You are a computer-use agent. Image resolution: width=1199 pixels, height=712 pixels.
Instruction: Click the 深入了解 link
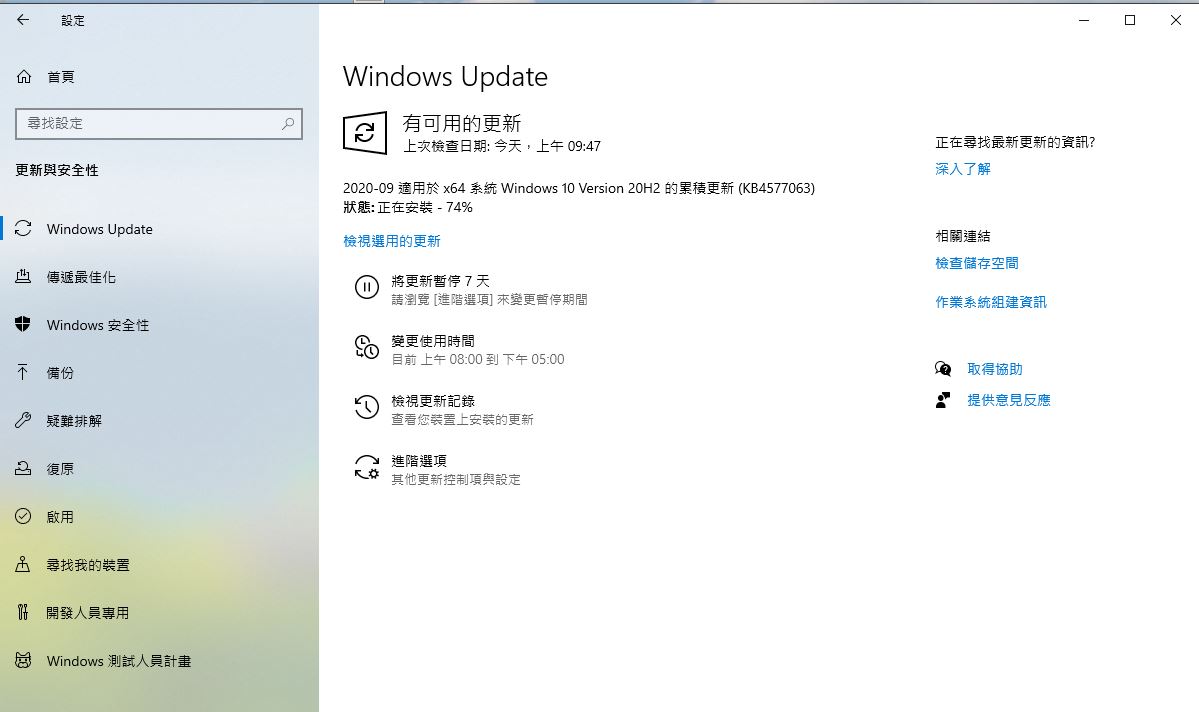tap(963, 169)
